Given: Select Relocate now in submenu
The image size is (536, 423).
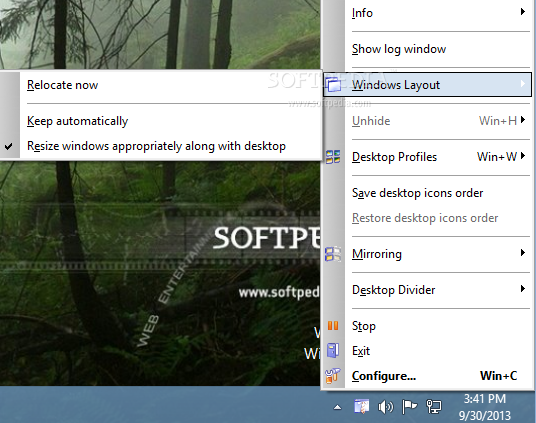Looking at the screenshot, I should coord(161,85).
